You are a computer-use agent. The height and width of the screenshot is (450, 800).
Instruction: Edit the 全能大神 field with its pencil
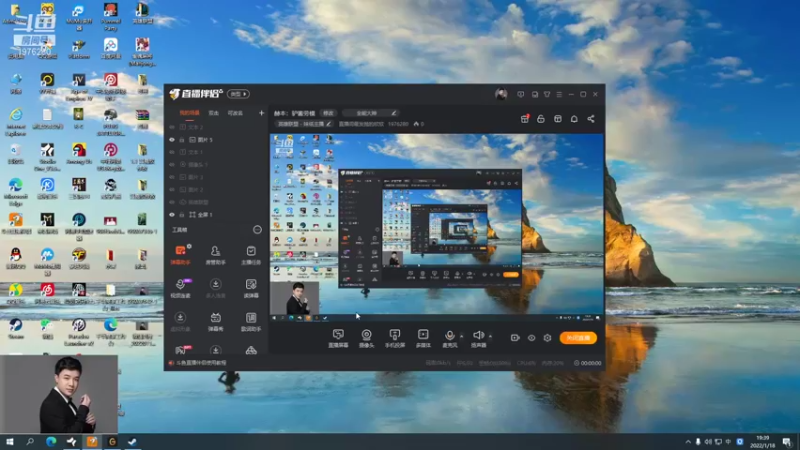coord(393,113)
